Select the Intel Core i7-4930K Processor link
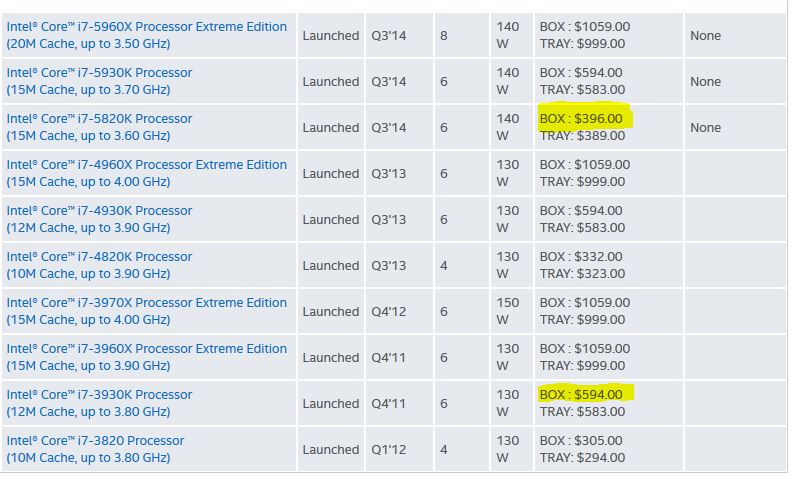 point(99,211)
